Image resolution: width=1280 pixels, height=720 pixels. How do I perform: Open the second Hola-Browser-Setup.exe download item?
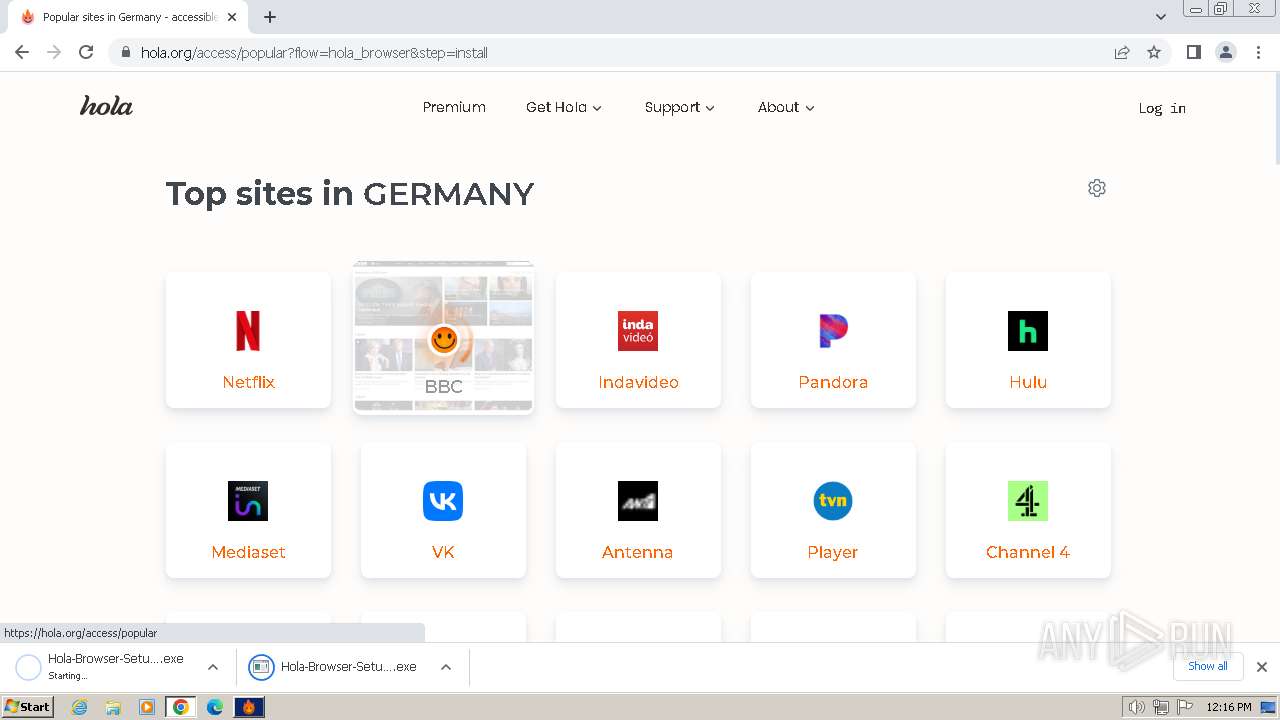tap(335, 667)
